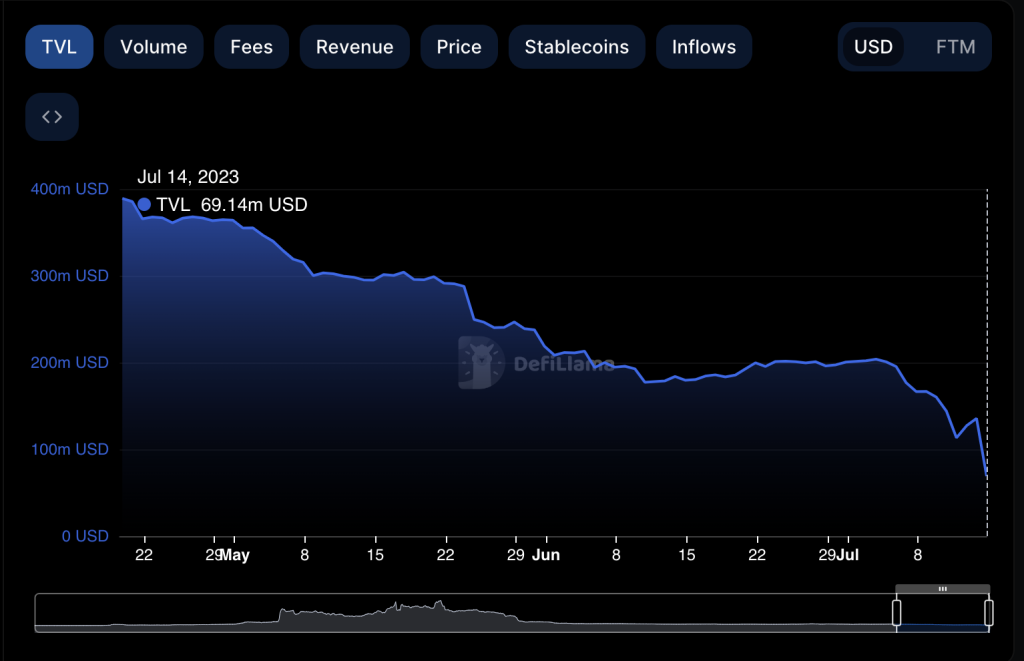
Task: Show the Price chart
Action: coord(459,46)
